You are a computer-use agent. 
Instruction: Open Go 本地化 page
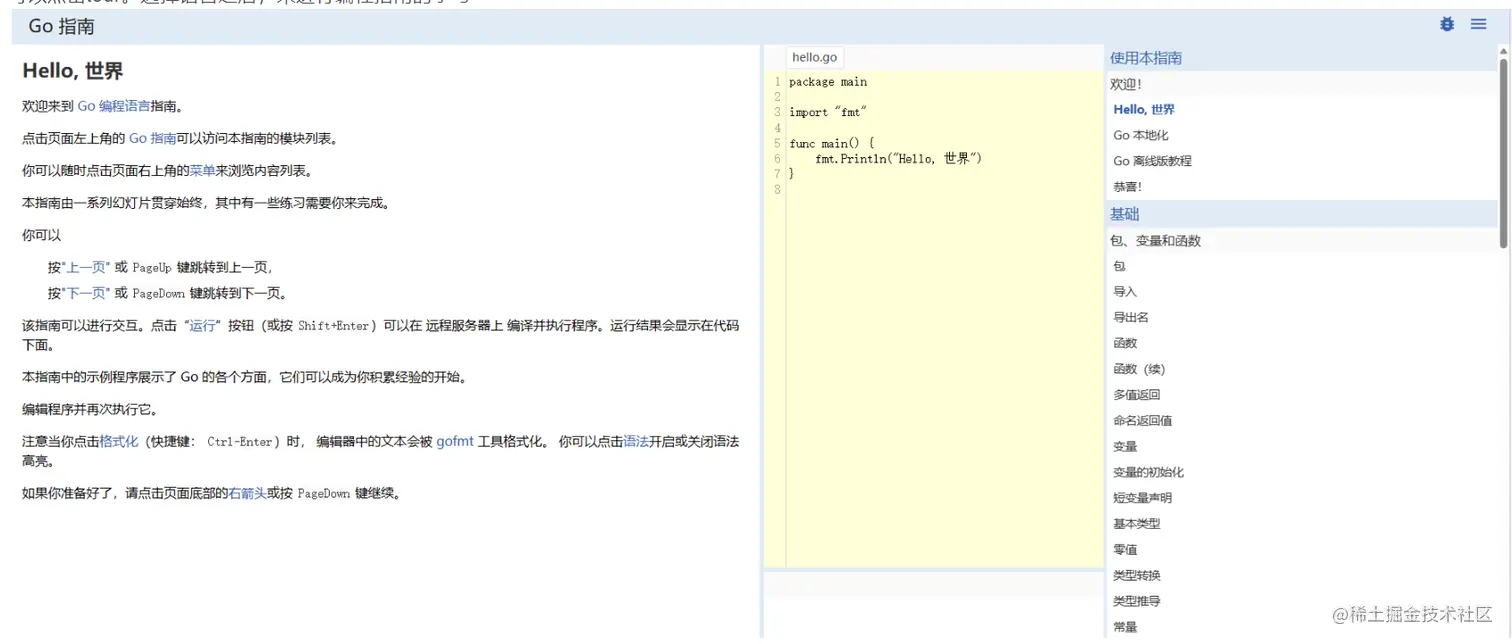coord(1141,135)
